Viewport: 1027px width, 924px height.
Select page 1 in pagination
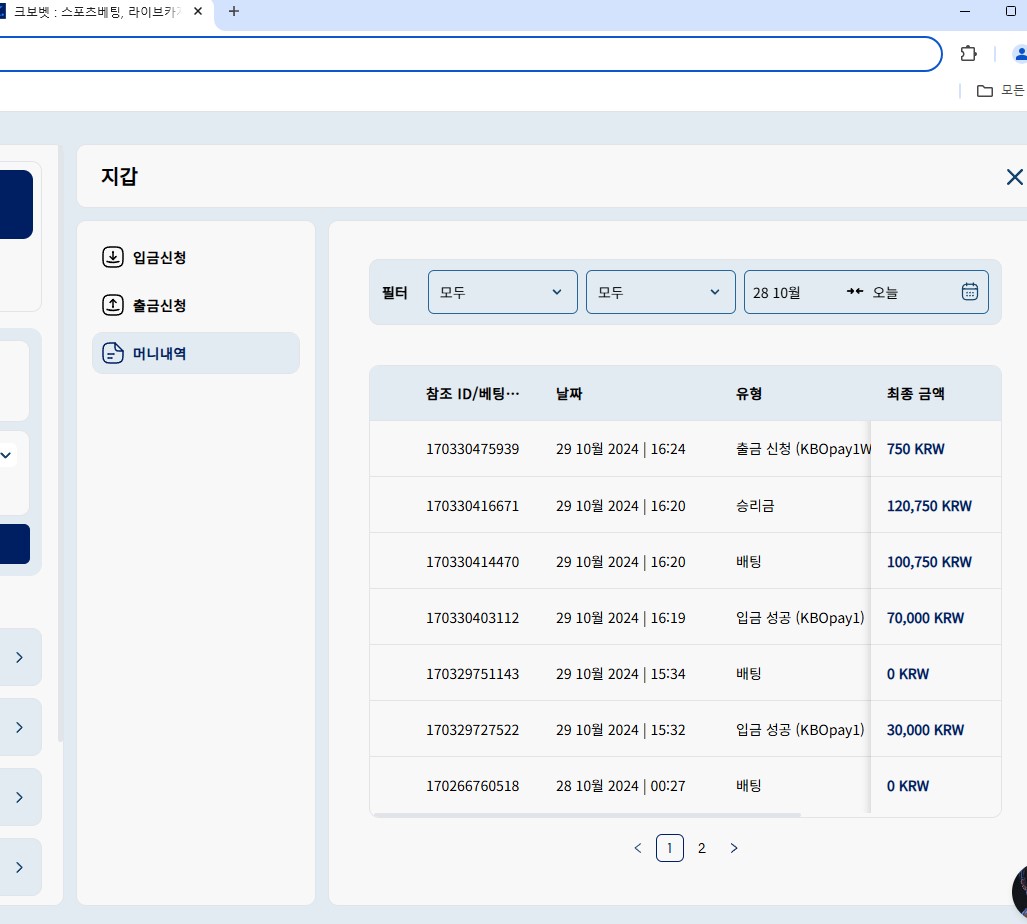point(669,848)
